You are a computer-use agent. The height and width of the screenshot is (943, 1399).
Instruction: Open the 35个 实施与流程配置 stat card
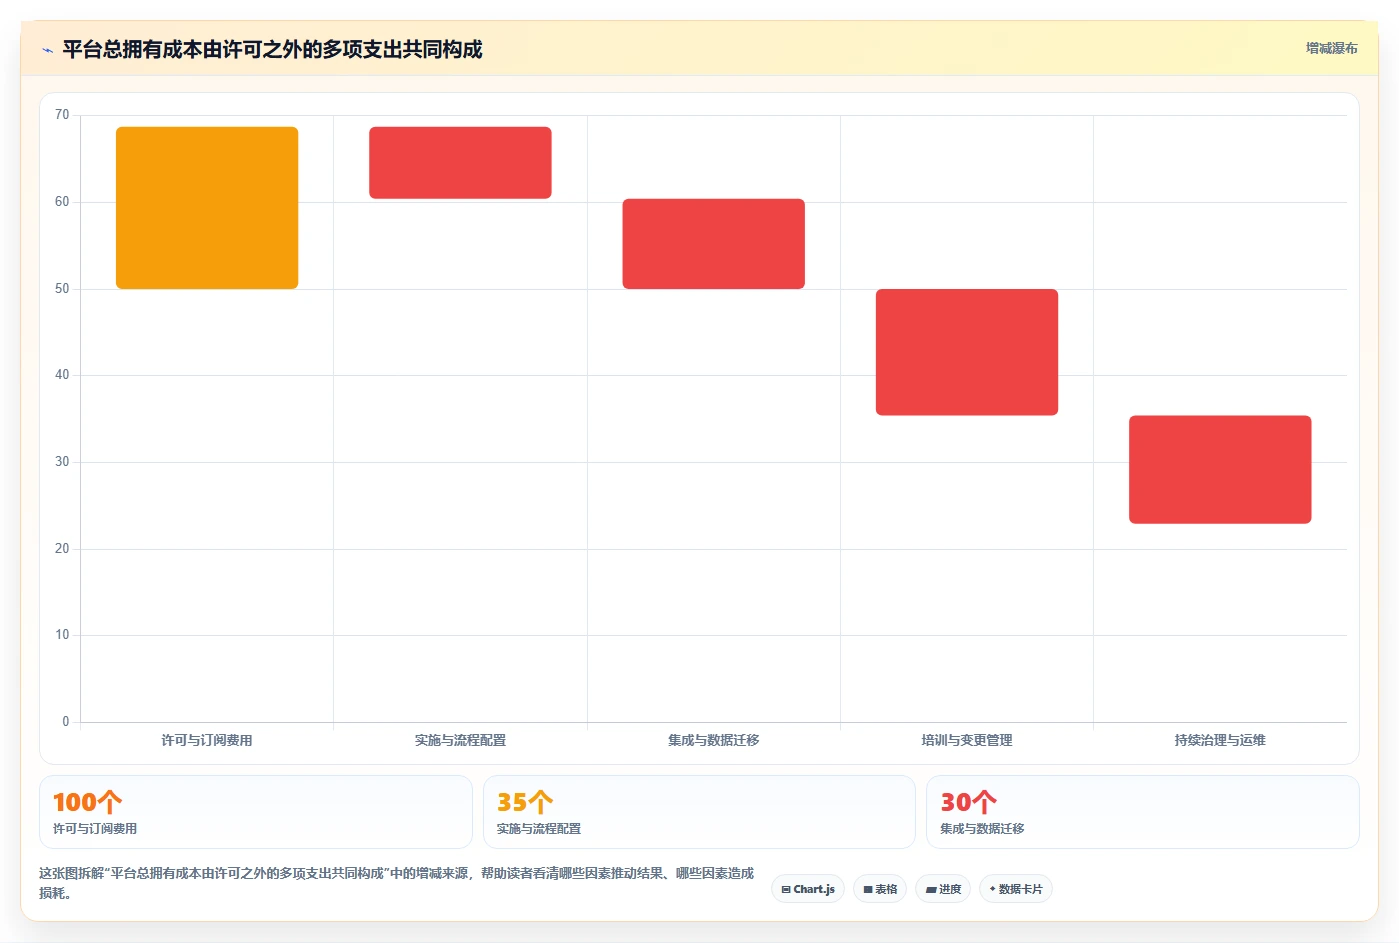point(699,812)
